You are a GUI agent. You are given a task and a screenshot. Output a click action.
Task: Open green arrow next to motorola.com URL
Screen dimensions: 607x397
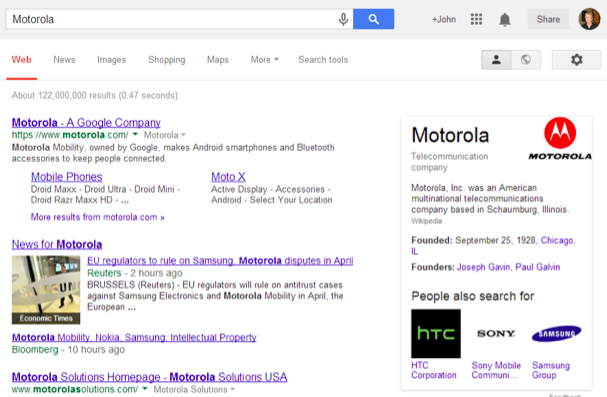click(x=135, y=134)
